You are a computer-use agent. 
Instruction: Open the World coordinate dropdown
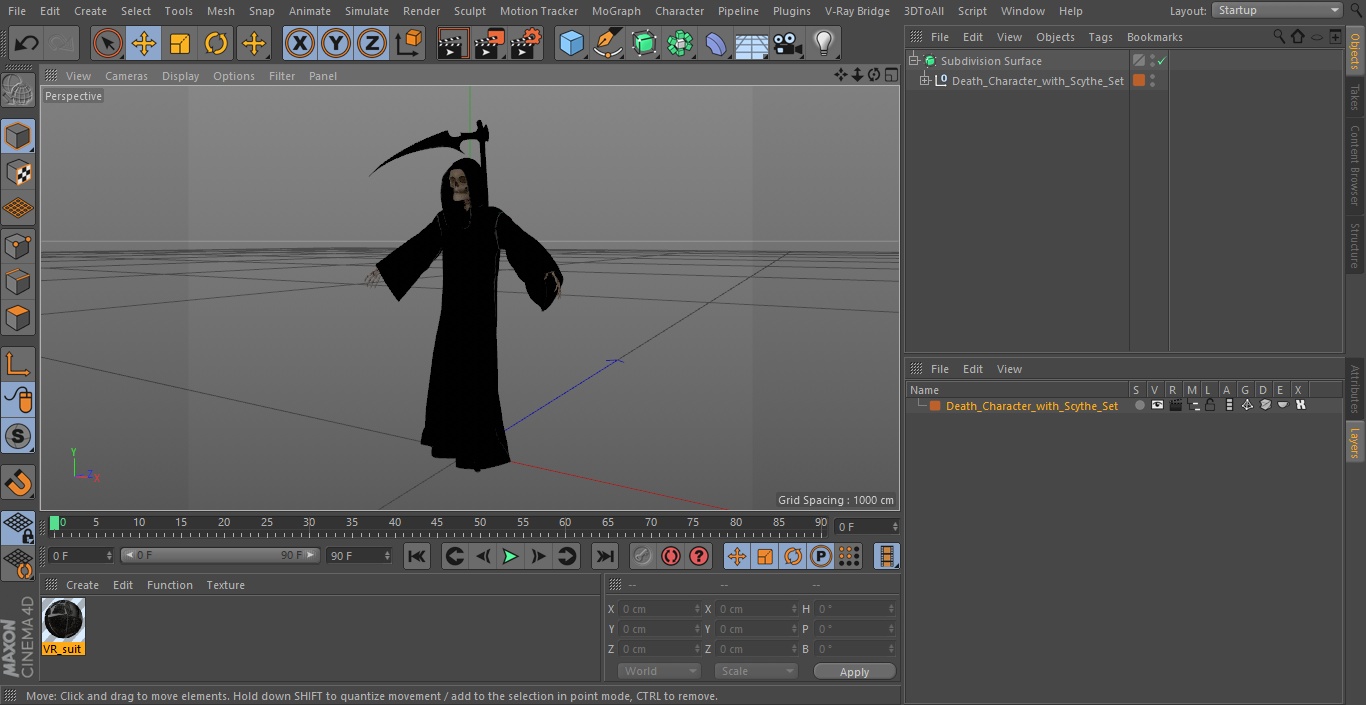coord(658,671)
